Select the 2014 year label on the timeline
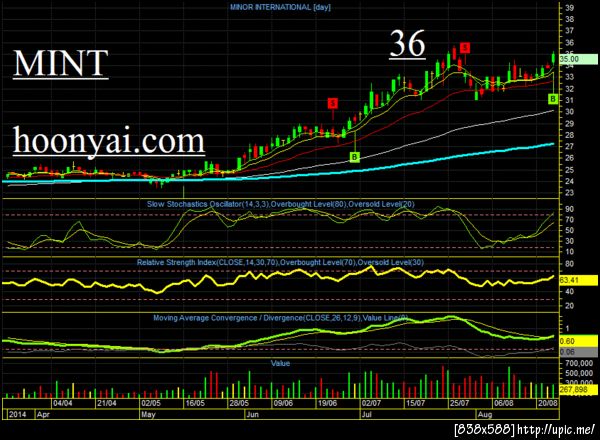Viewport: 600px width, 440px height. tap(18, 415)
